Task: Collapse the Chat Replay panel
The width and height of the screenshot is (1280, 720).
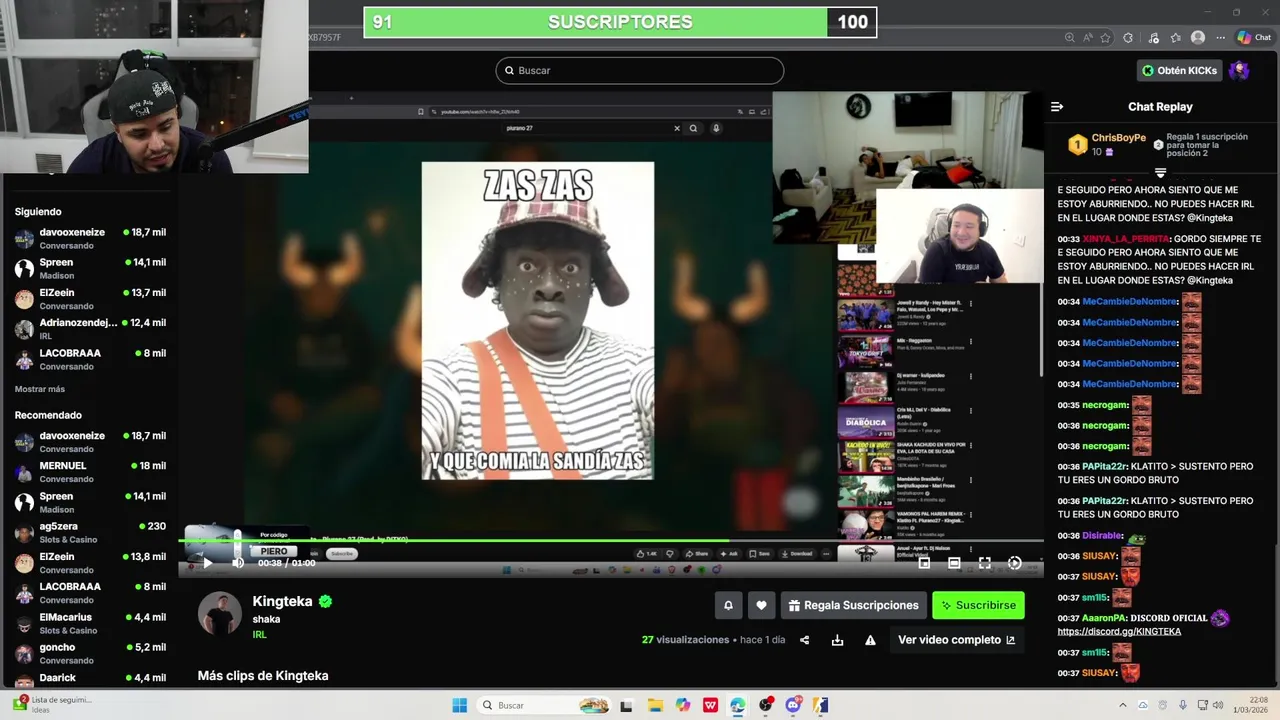Action: coord(1057,107)
